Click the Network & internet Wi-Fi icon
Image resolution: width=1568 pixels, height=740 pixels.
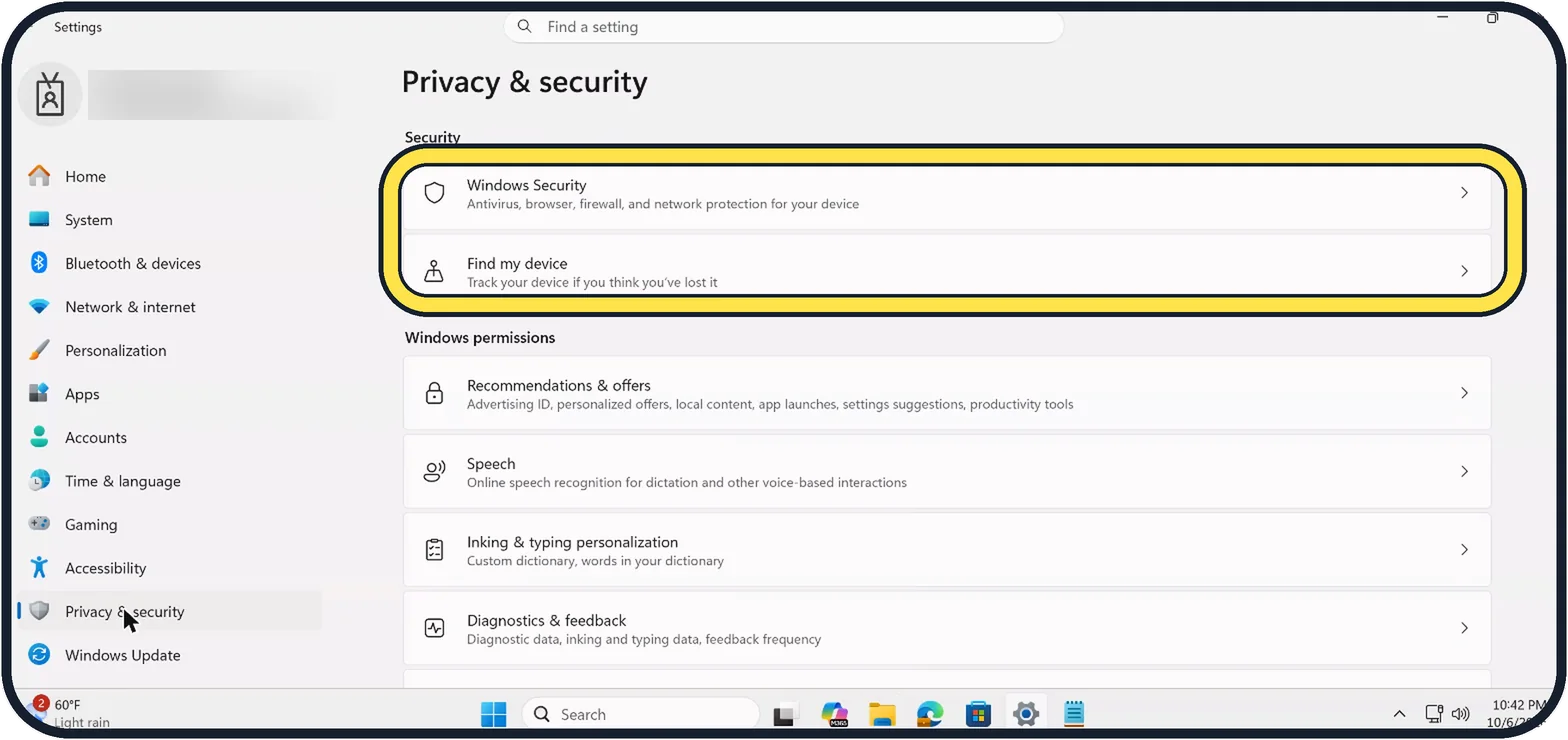pos(39,307)
